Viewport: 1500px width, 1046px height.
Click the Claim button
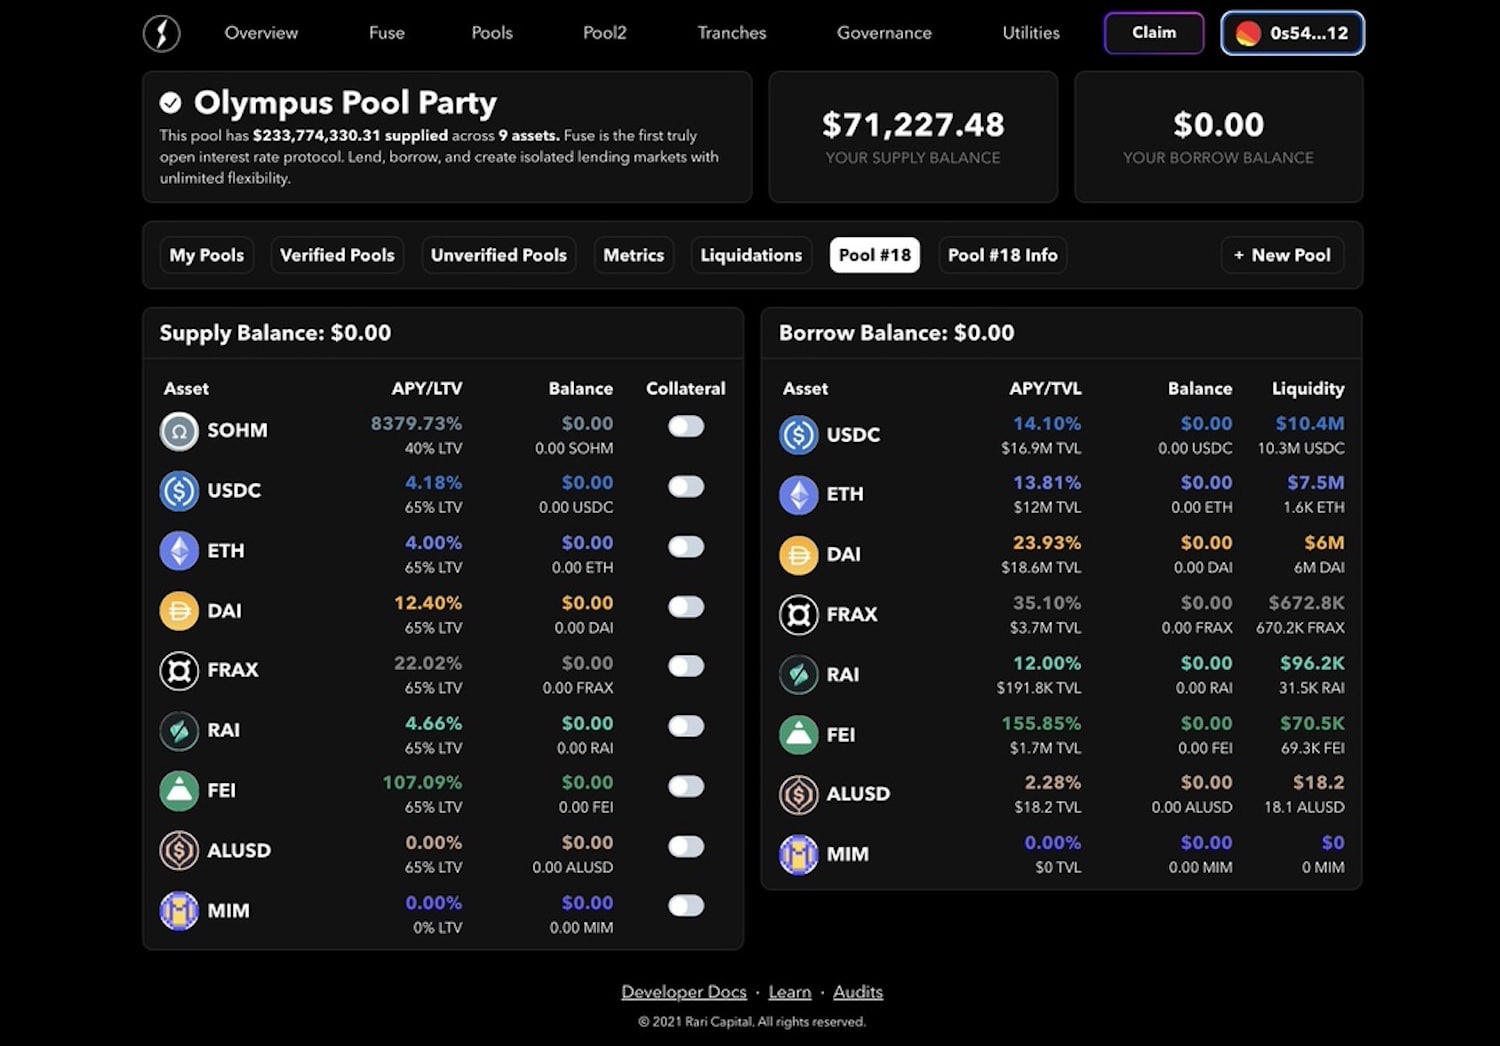(x=1154, y=33)
